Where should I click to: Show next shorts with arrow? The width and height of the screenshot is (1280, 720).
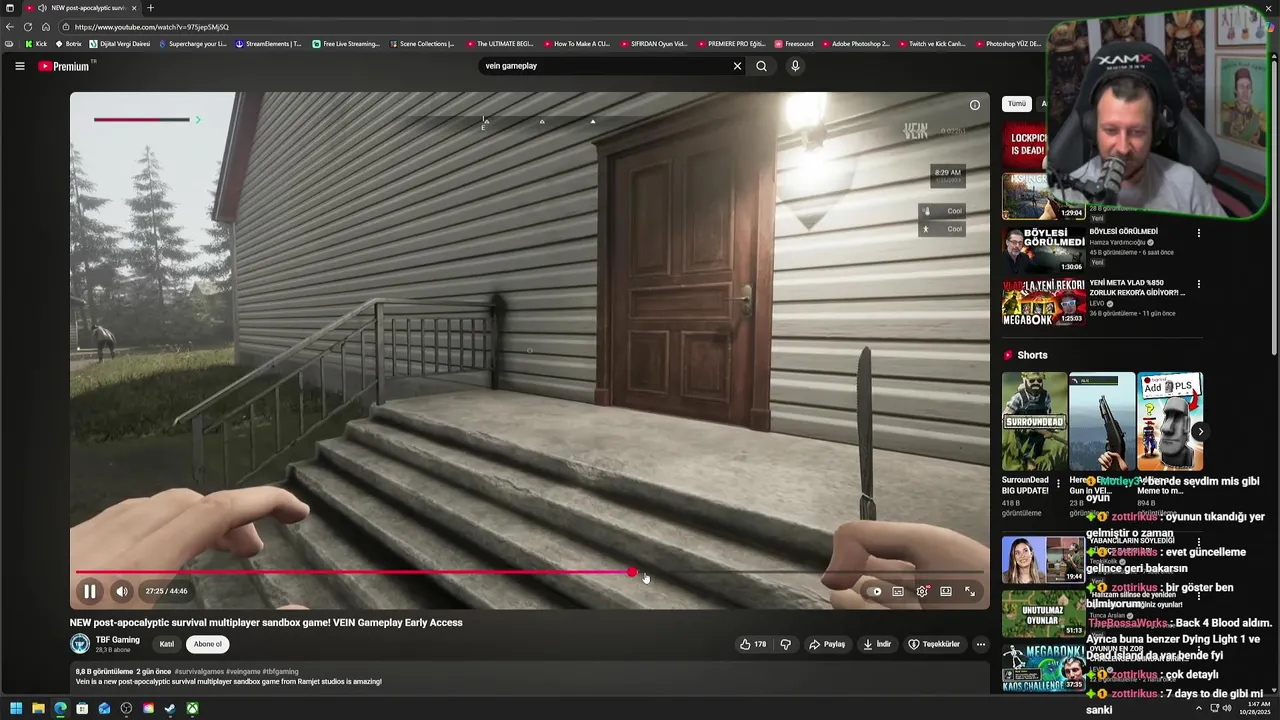[x=1200, y=431]
